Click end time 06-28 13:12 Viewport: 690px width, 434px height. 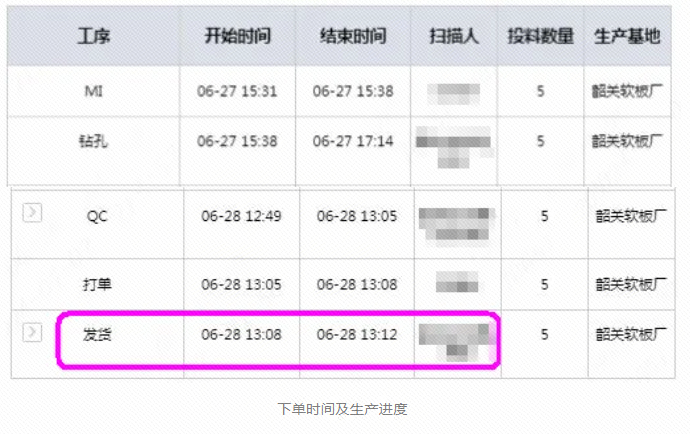(x=357, y=335)
